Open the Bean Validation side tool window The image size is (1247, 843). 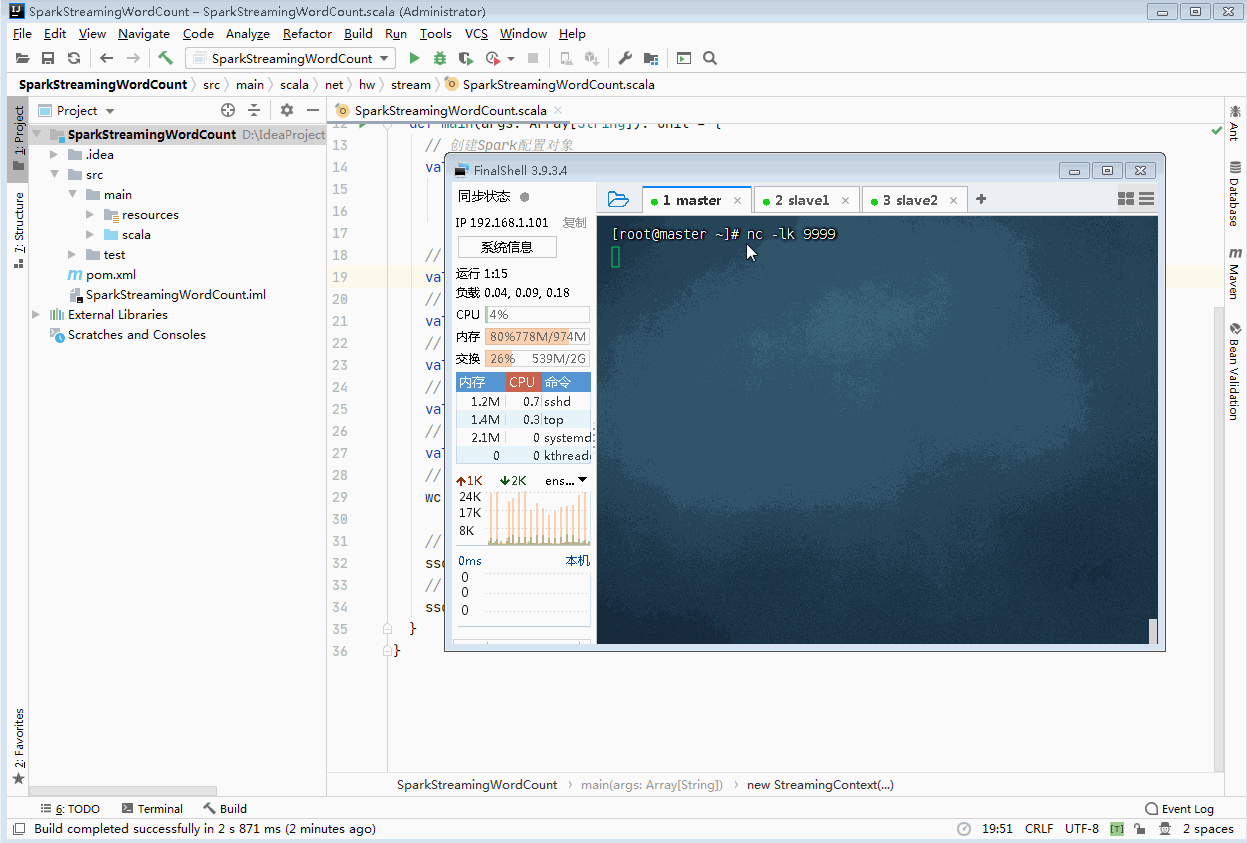click(1235, 370)
